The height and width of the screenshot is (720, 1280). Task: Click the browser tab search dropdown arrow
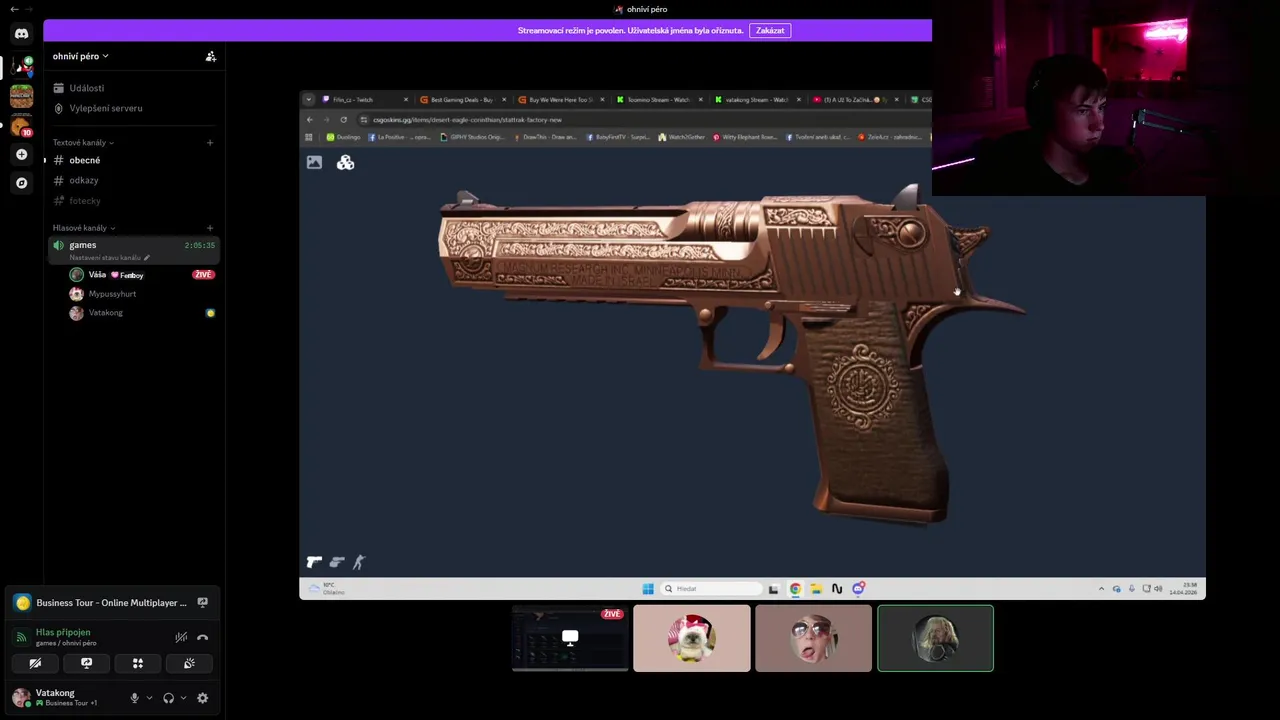pyautogui.click(x=309, y=100)
